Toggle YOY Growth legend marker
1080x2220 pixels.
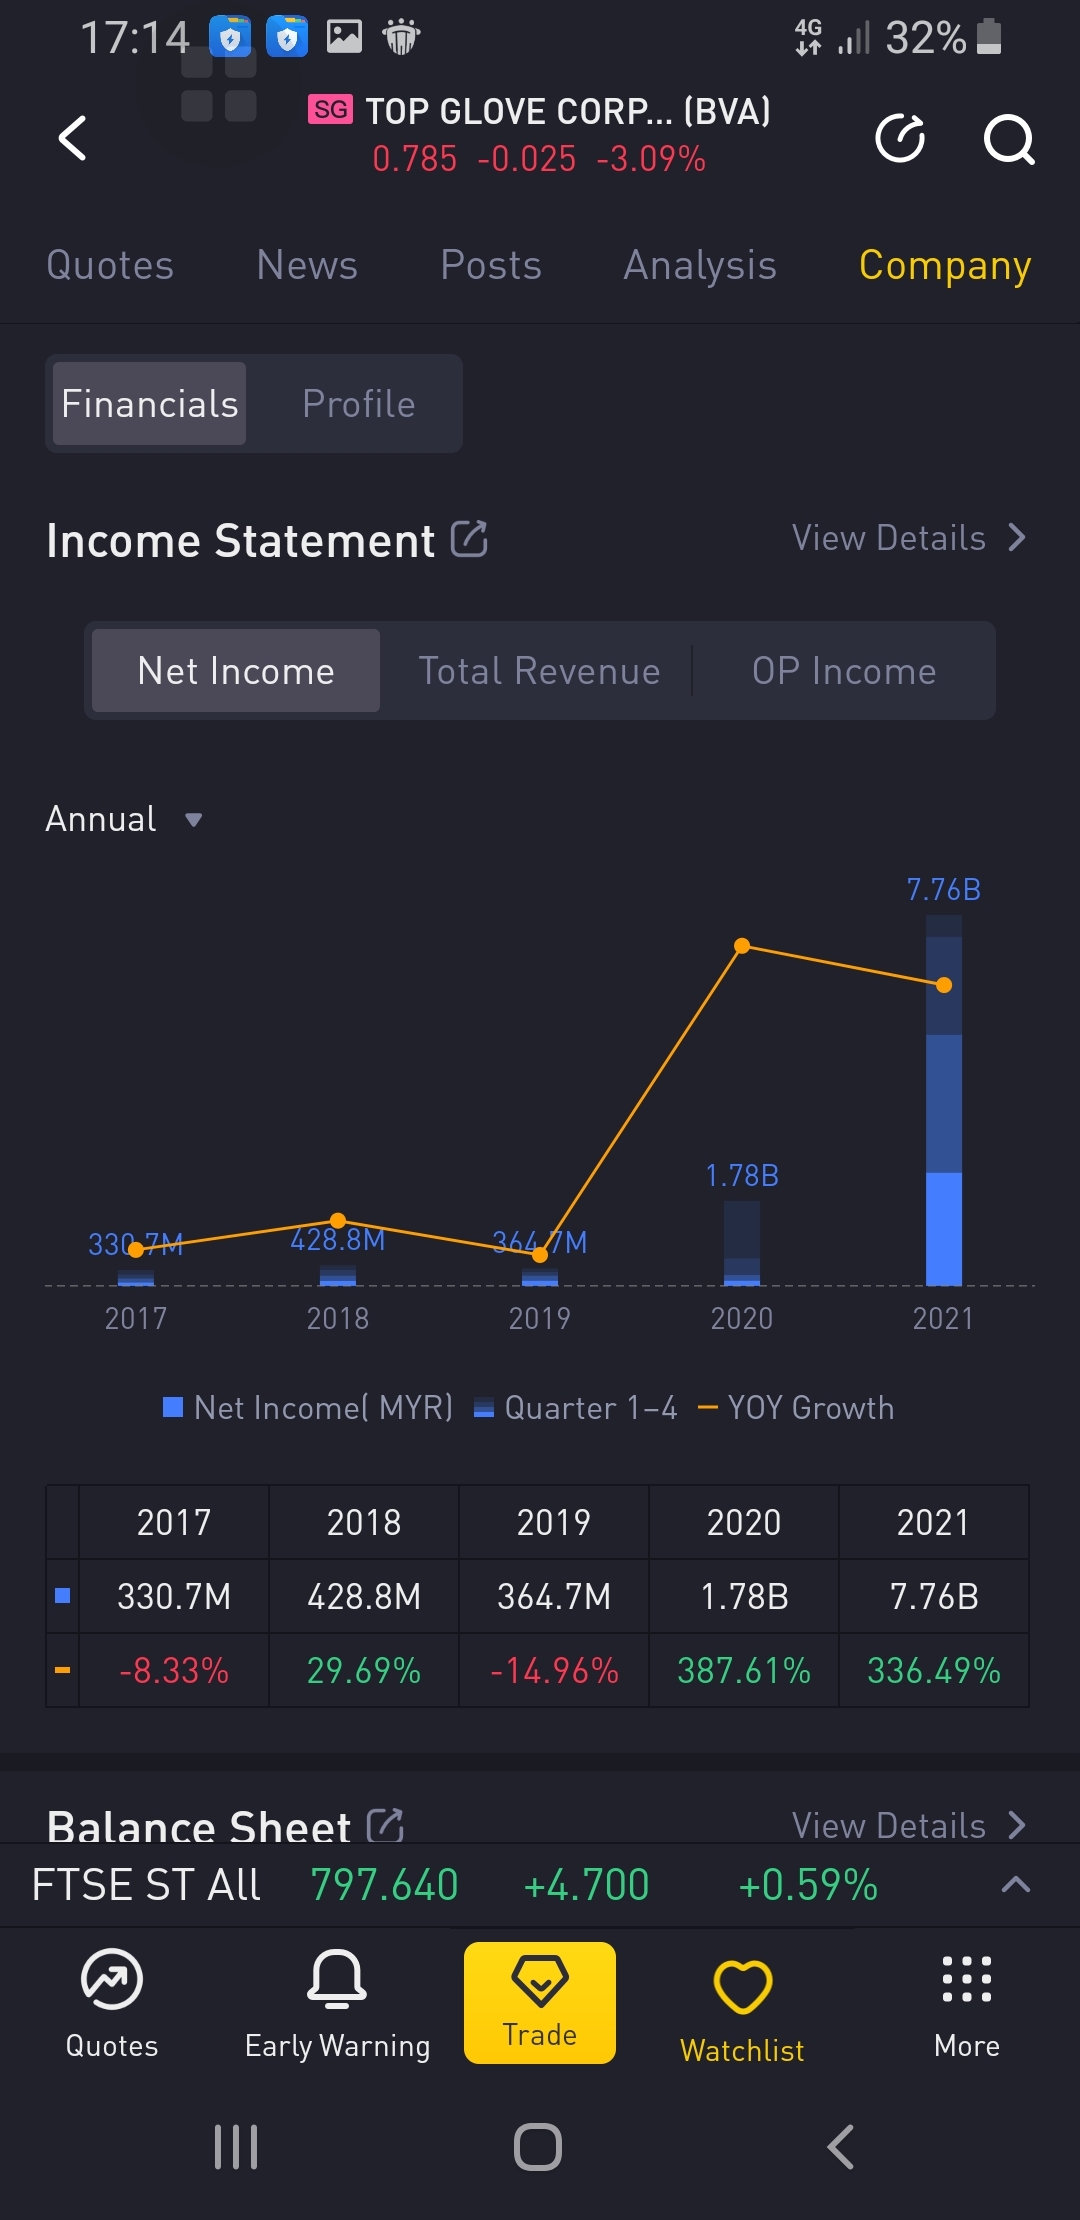(x=707, y=1408)
